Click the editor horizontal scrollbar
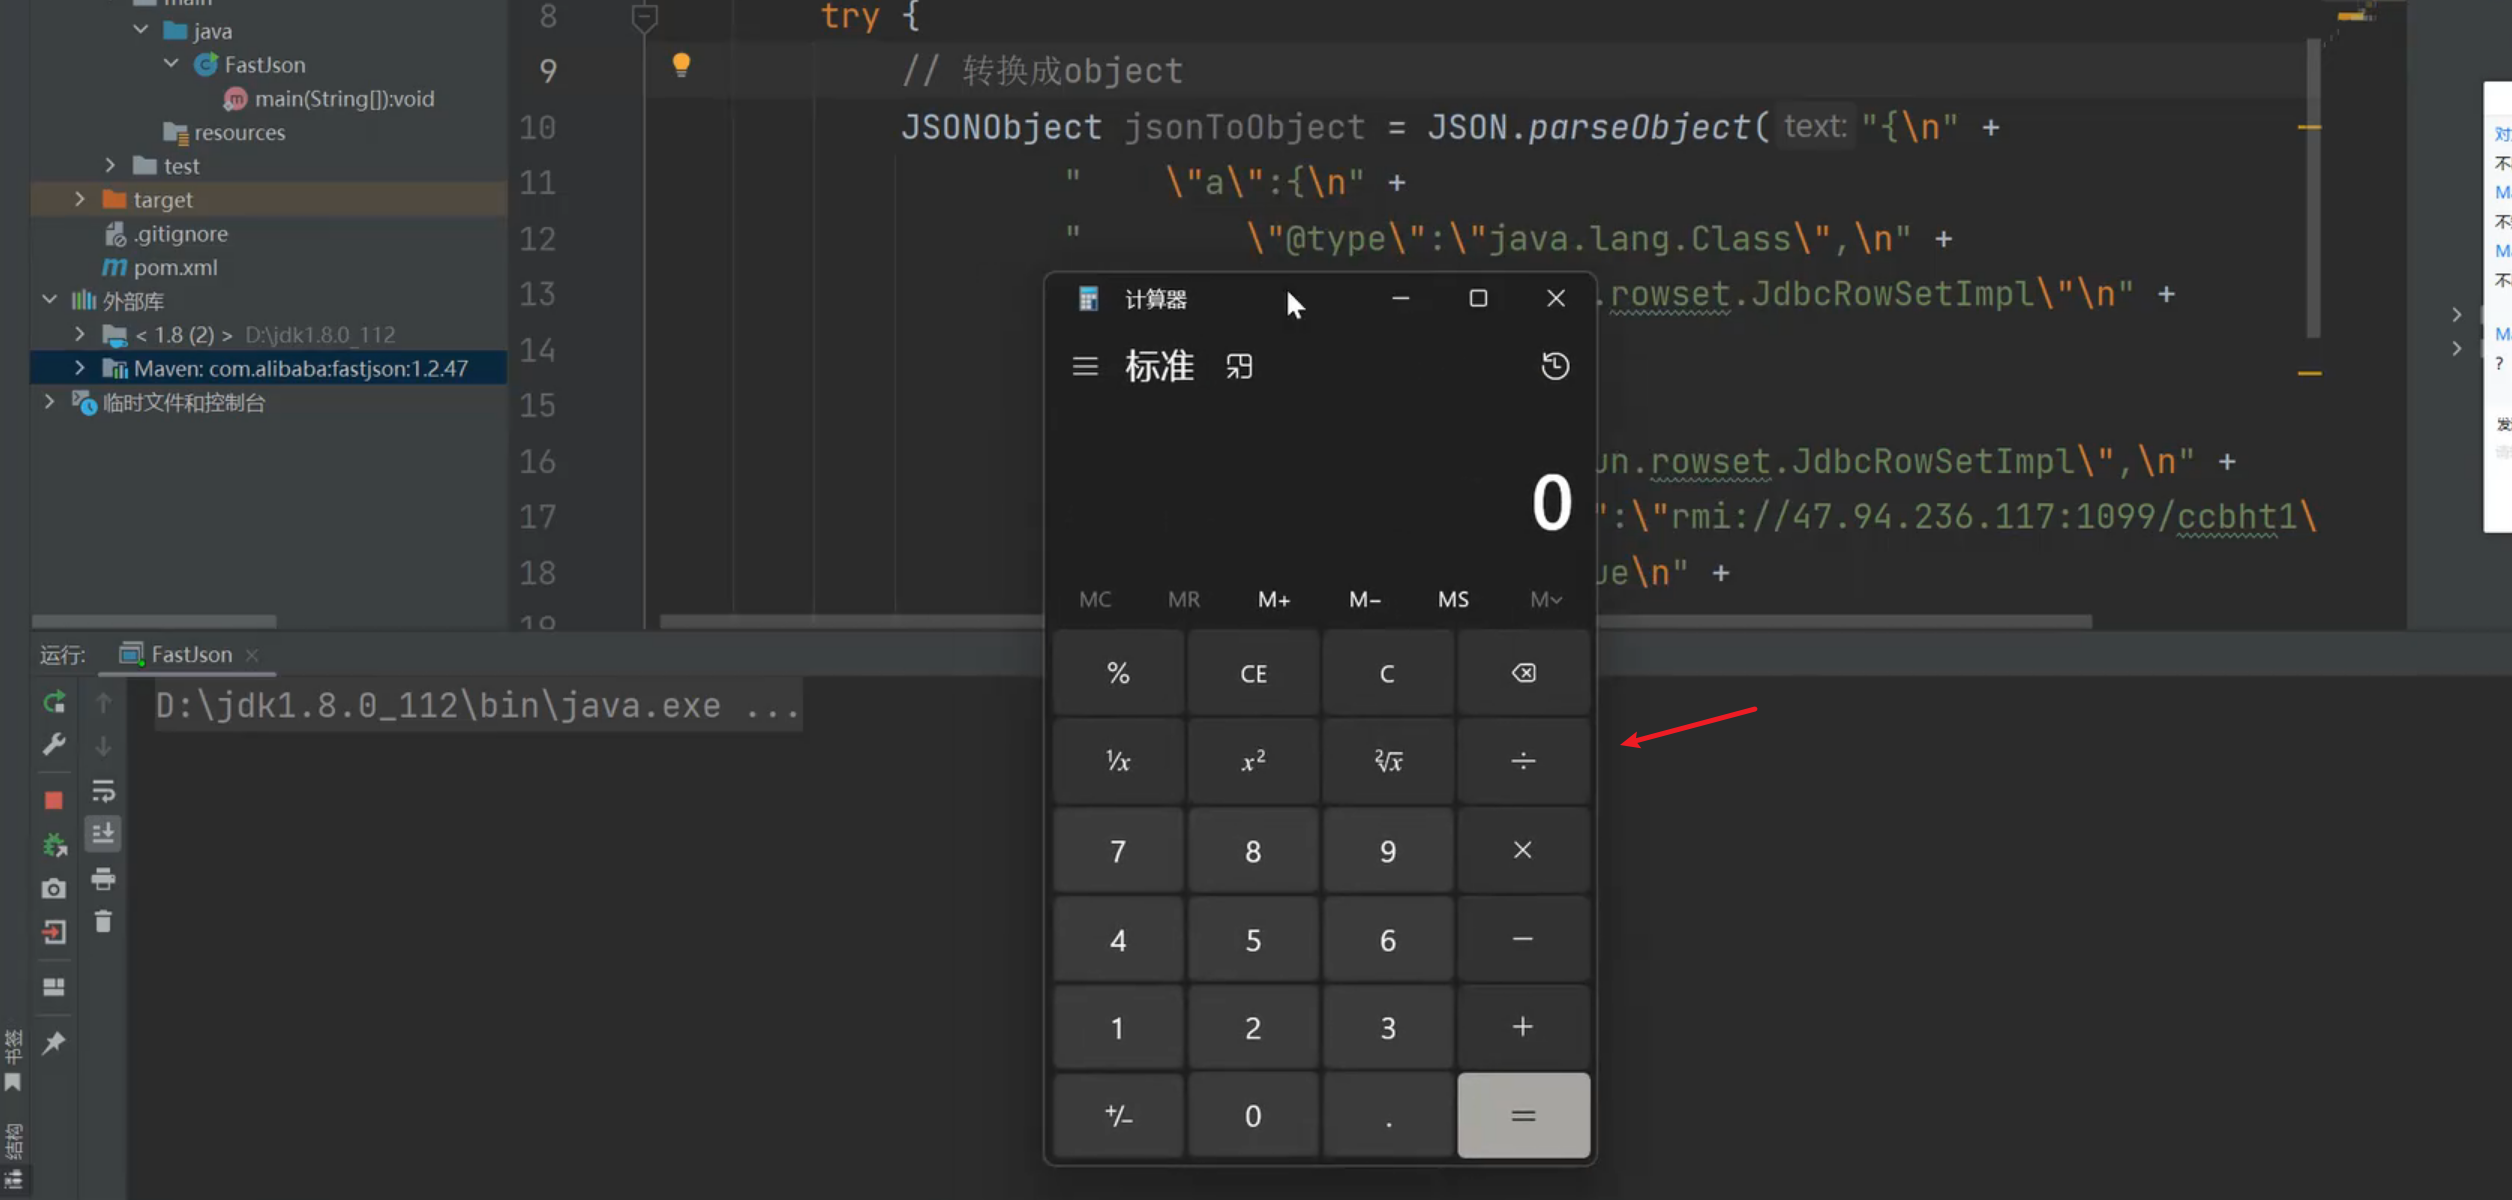 850,621
